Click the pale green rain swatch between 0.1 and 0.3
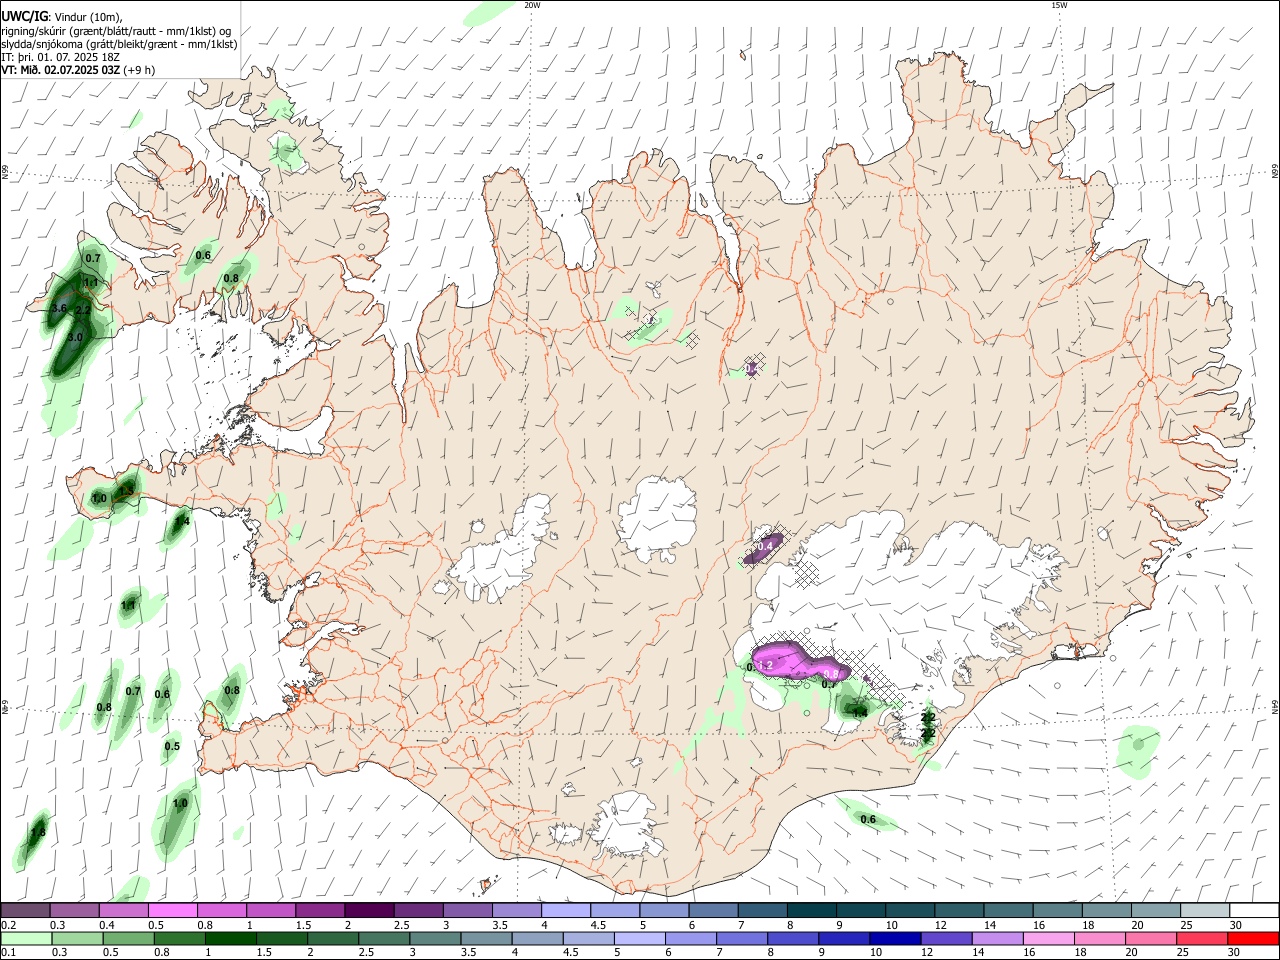Screen dimensions: 1280x960 point(26,938)
